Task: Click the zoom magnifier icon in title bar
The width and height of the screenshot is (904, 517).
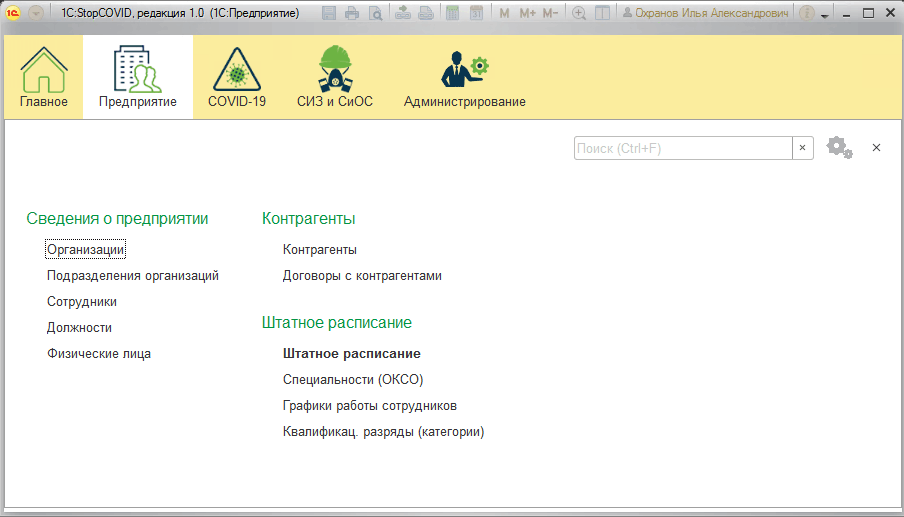Action: [579, 13]
